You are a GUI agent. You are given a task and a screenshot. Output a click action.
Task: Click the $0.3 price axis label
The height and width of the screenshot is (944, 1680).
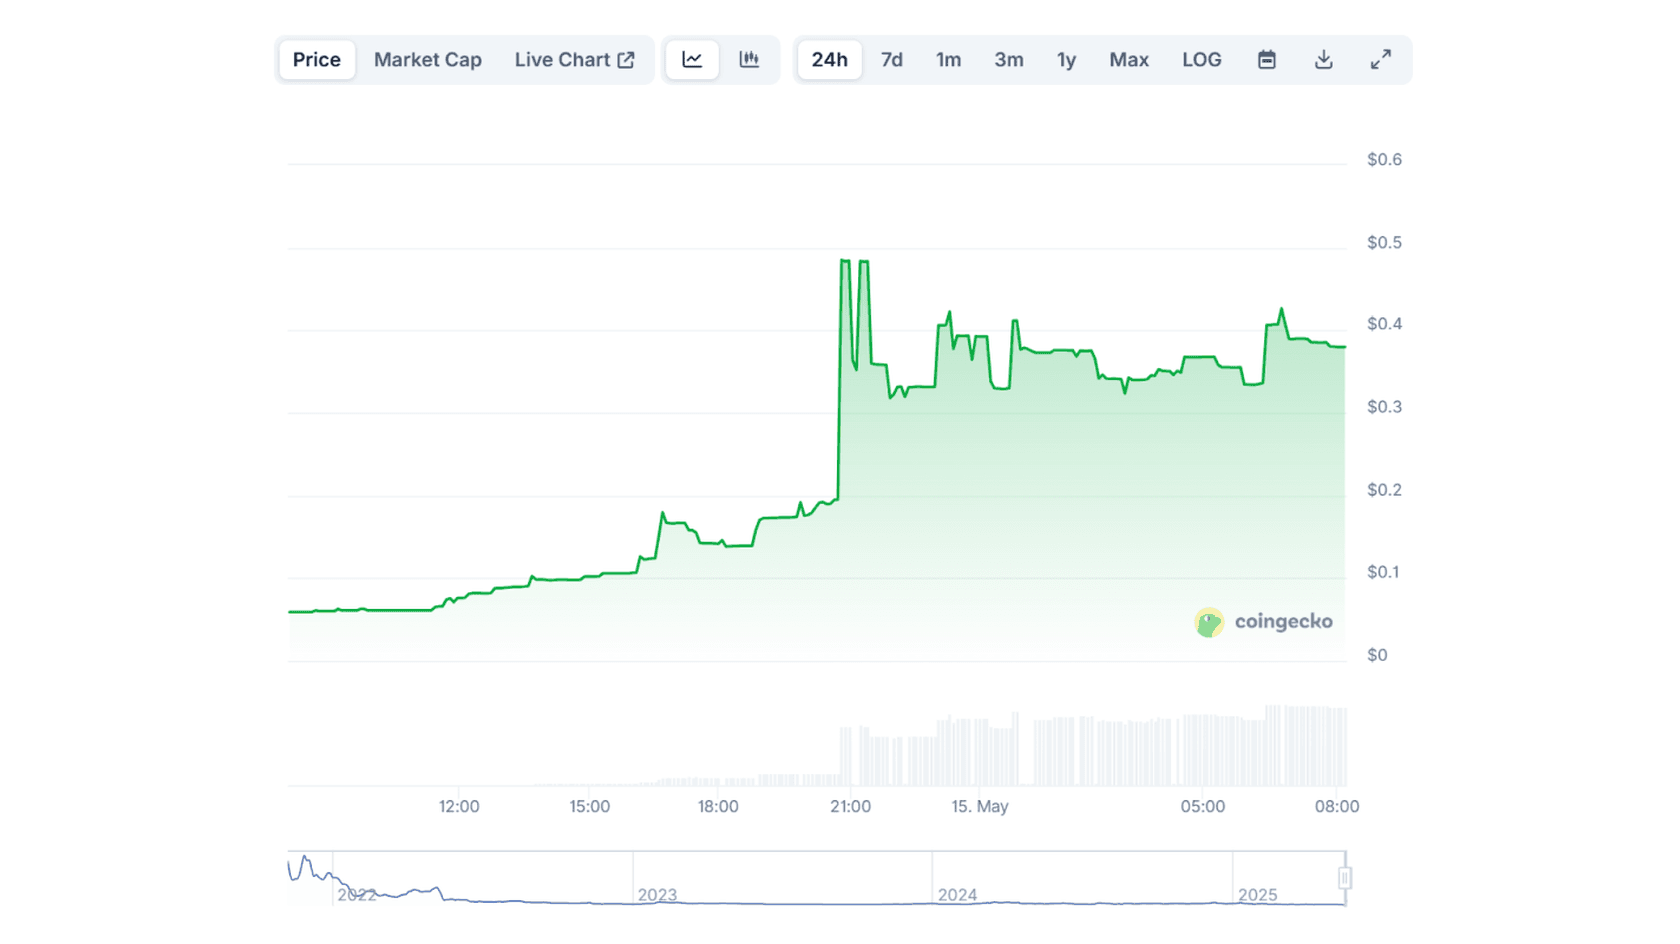1385,407
